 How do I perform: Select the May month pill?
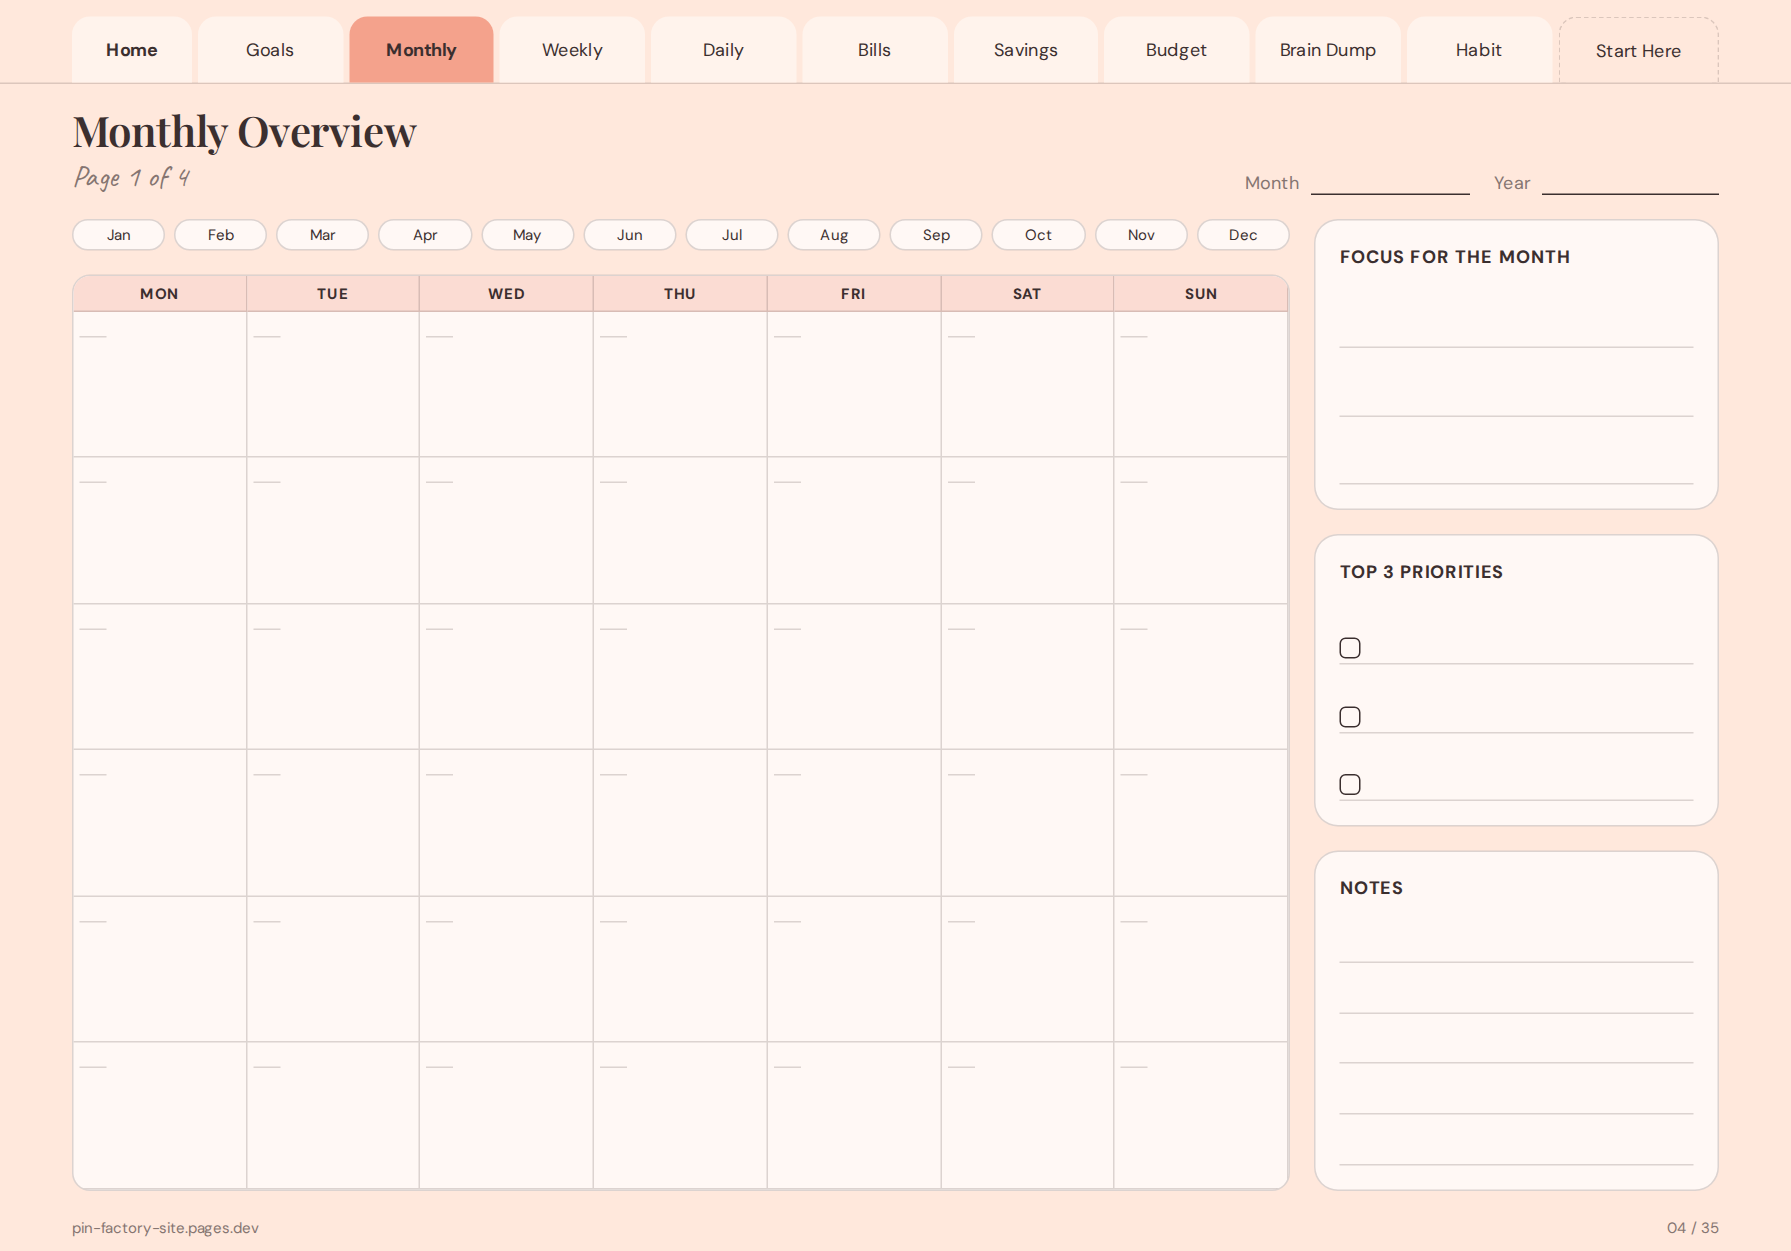[527, 235]
